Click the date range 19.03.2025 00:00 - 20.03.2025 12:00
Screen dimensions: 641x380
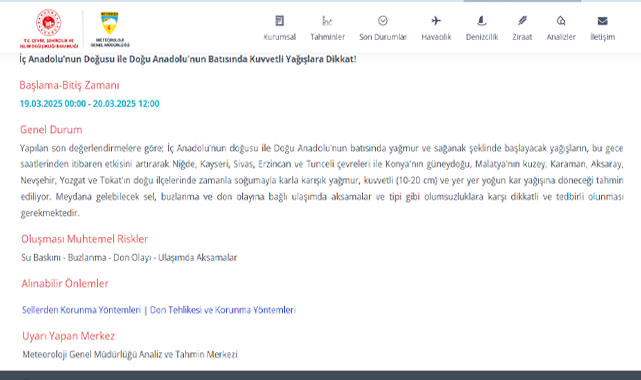(x=90, y=104)
